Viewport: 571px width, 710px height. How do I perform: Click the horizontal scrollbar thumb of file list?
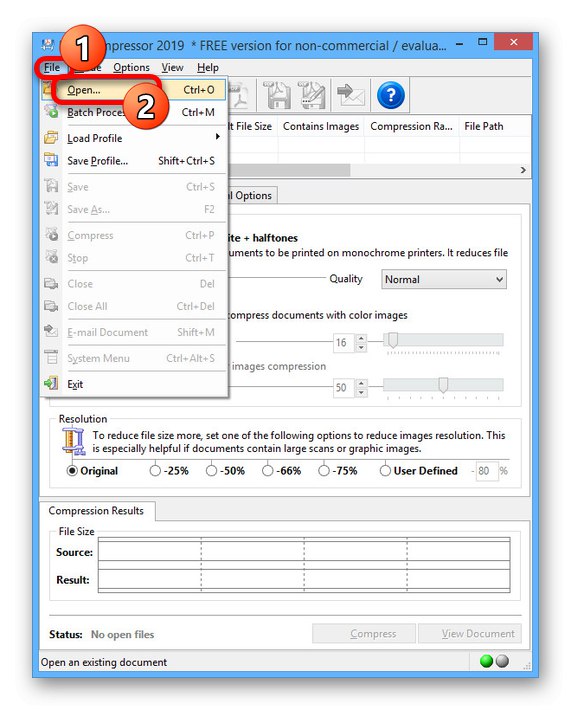(x=288, y=170)
